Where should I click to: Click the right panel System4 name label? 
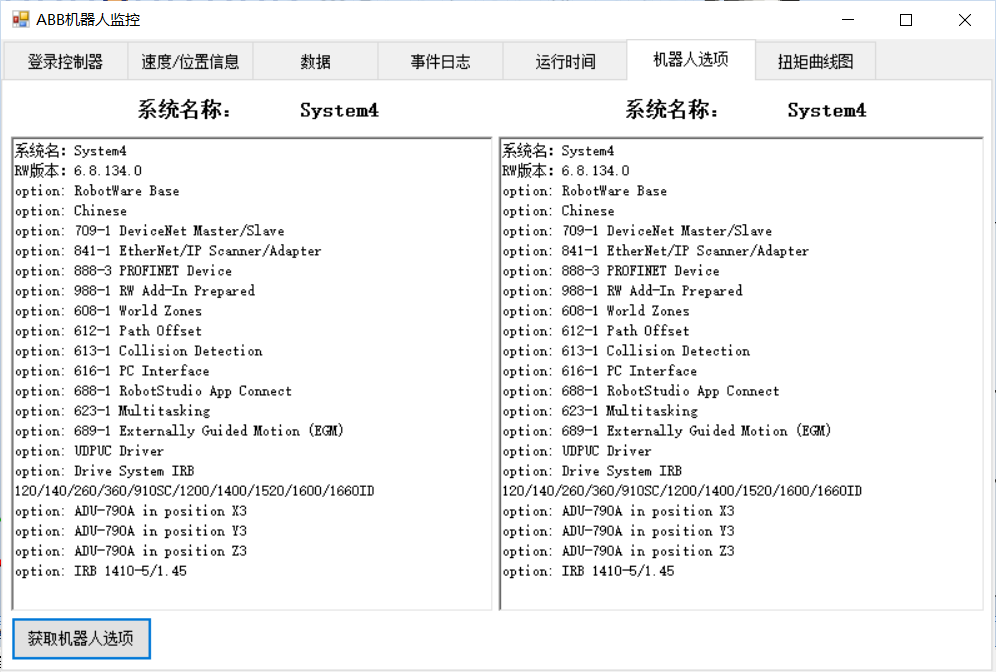pyautogui.click(x=826, y=110)
